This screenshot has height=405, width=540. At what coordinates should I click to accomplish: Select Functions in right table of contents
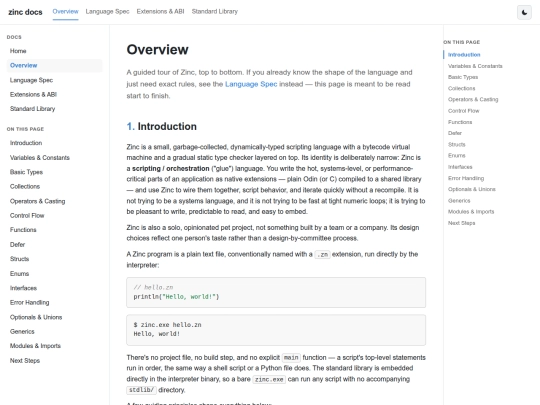460,122
